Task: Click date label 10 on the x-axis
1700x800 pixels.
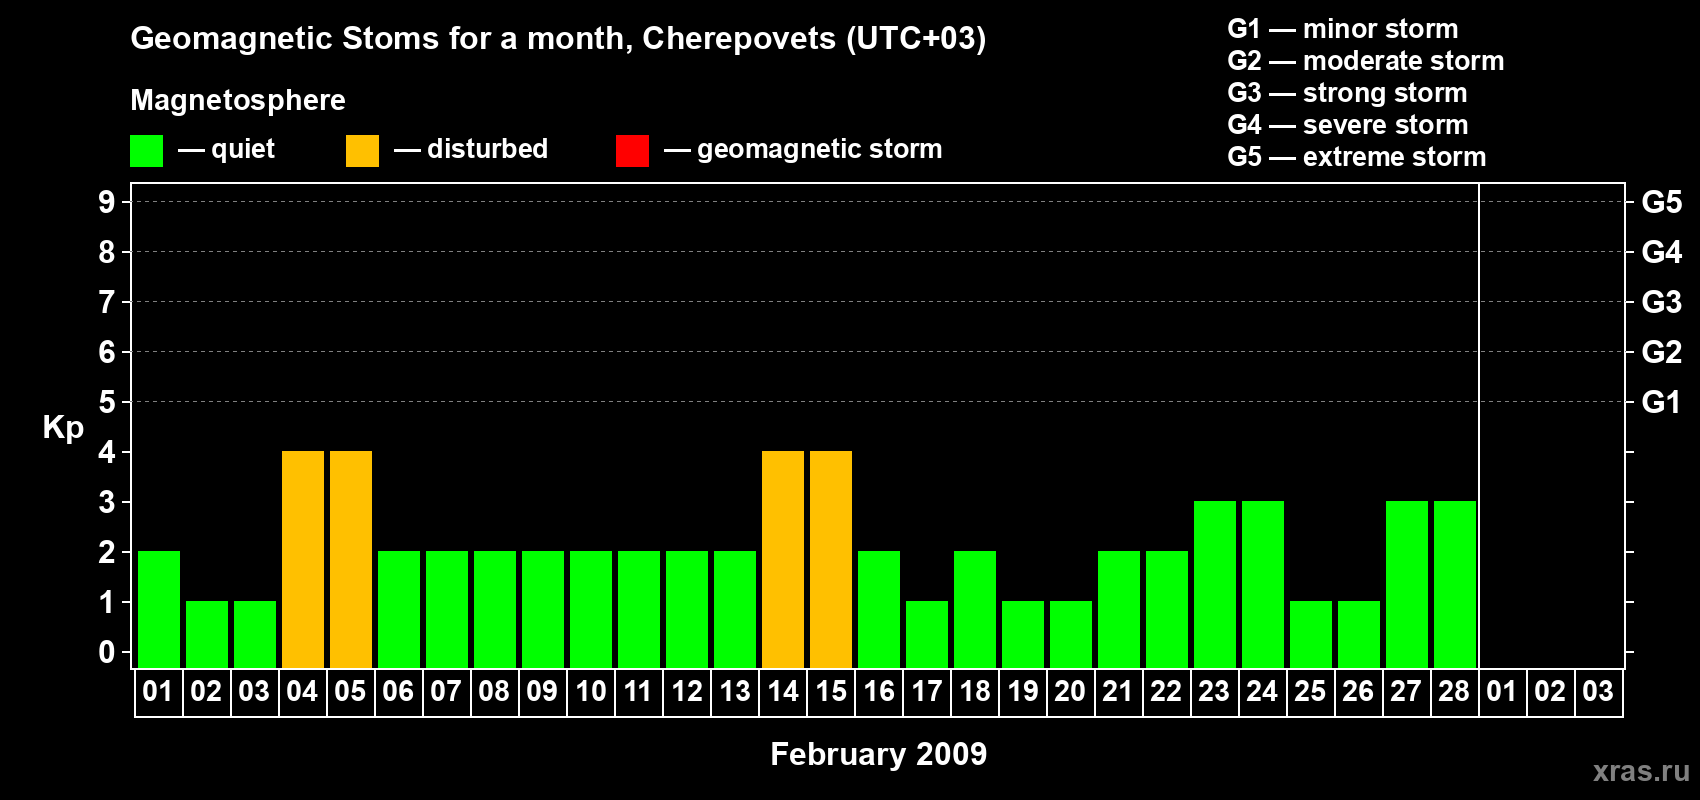Action: (591, 692)
